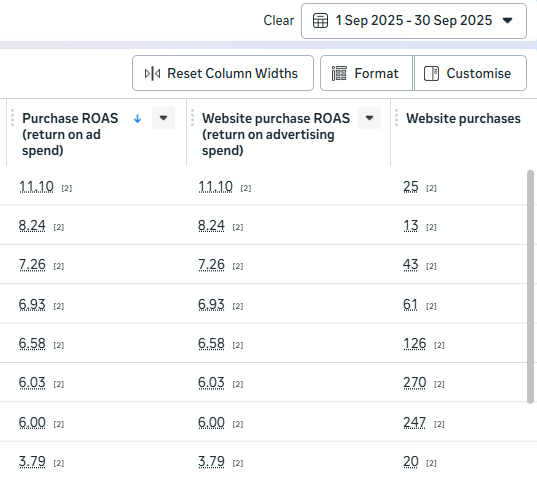Click Website purchases value 126
Image resolution: width=537 pixels, height=477 pixels.
[x=415, y=343]
